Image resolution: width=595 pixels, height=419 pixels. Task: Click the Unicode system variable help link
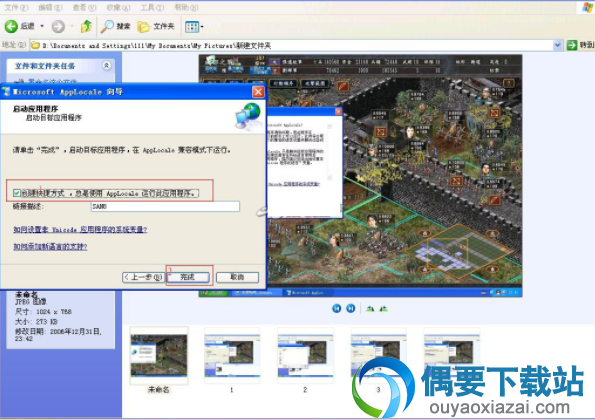coord(80,229)
